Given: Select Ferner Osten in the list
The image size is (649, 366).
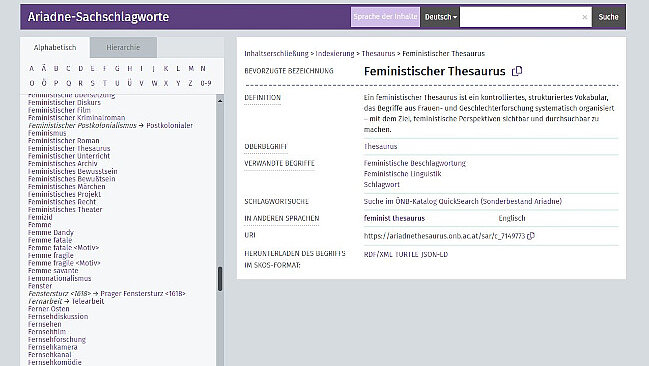Looking at the screenshot, I should point(48,309).
